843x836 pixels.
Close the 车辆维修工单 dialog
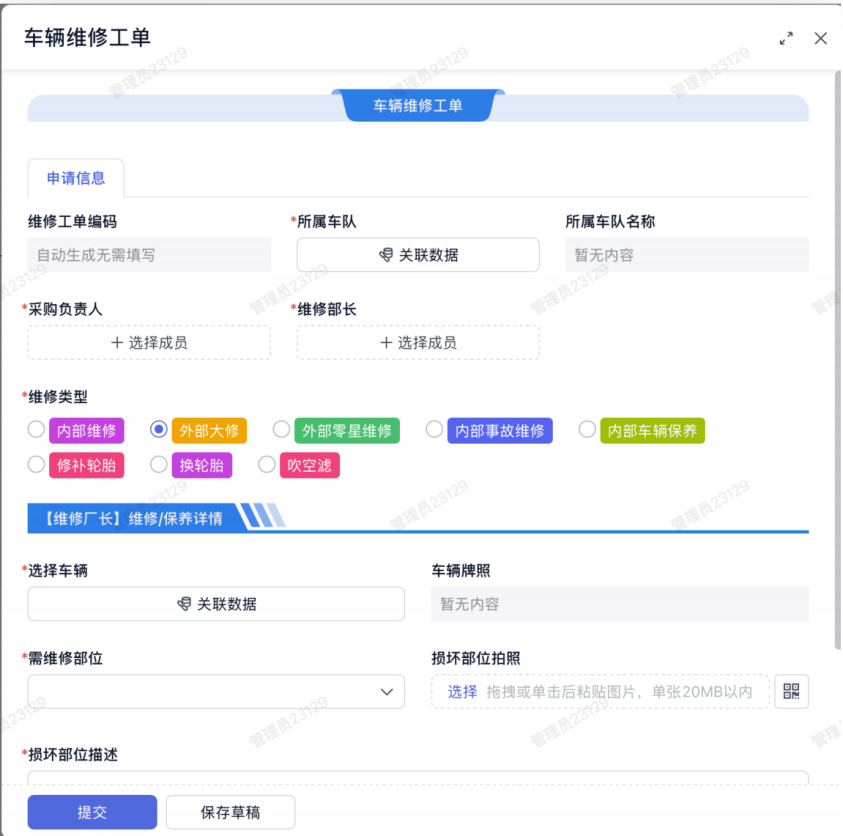[x=820, y=39]
